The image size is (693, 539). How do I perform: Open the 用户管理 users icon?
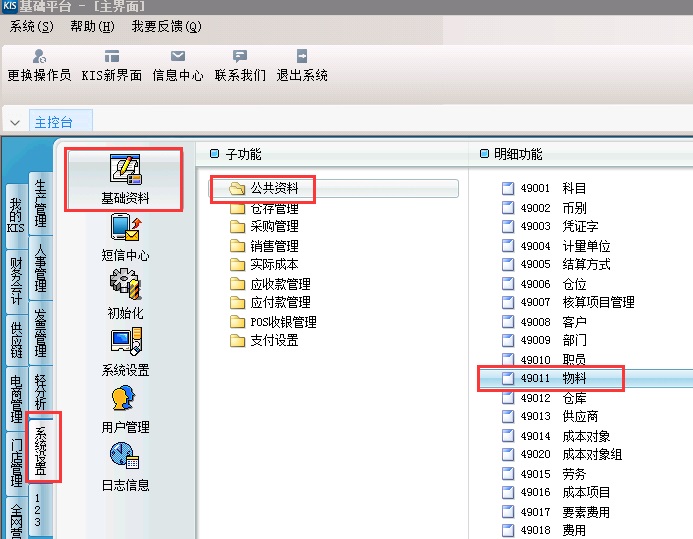point(123,398)
